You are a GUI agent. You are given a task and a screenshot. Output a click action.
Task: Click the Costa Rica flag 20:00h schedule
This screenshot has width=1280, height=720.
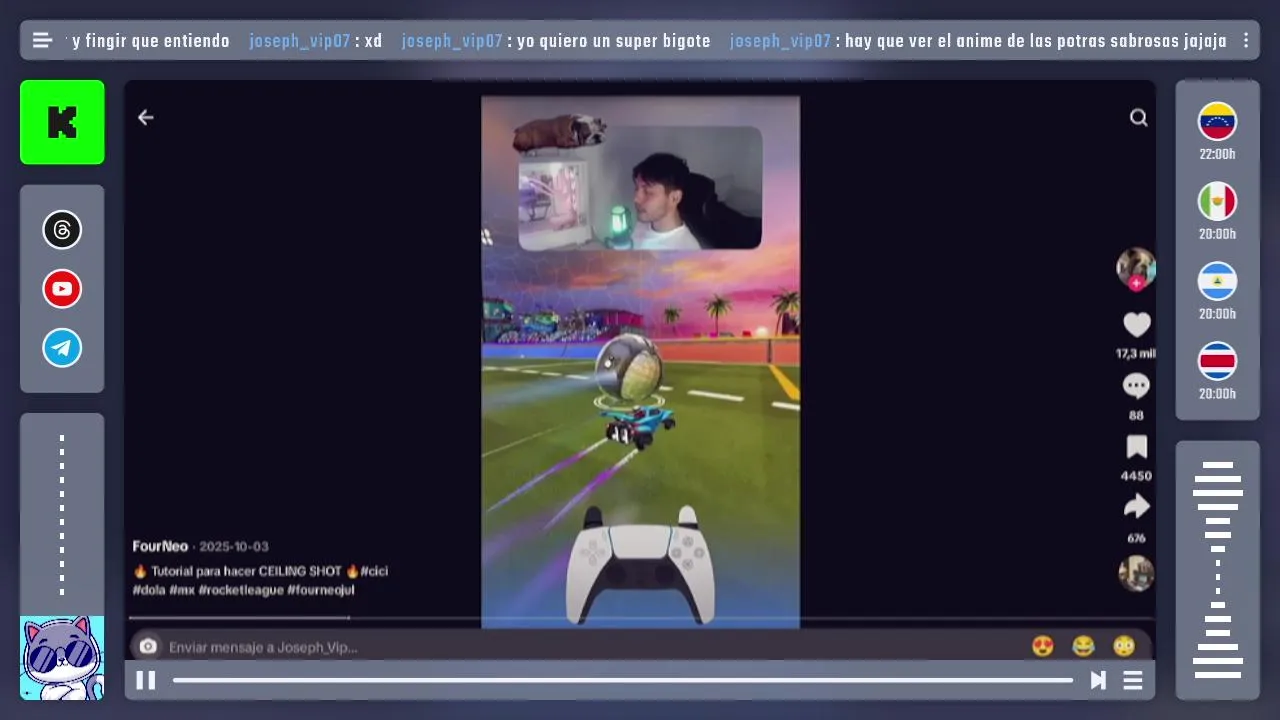coord(1217,371)
